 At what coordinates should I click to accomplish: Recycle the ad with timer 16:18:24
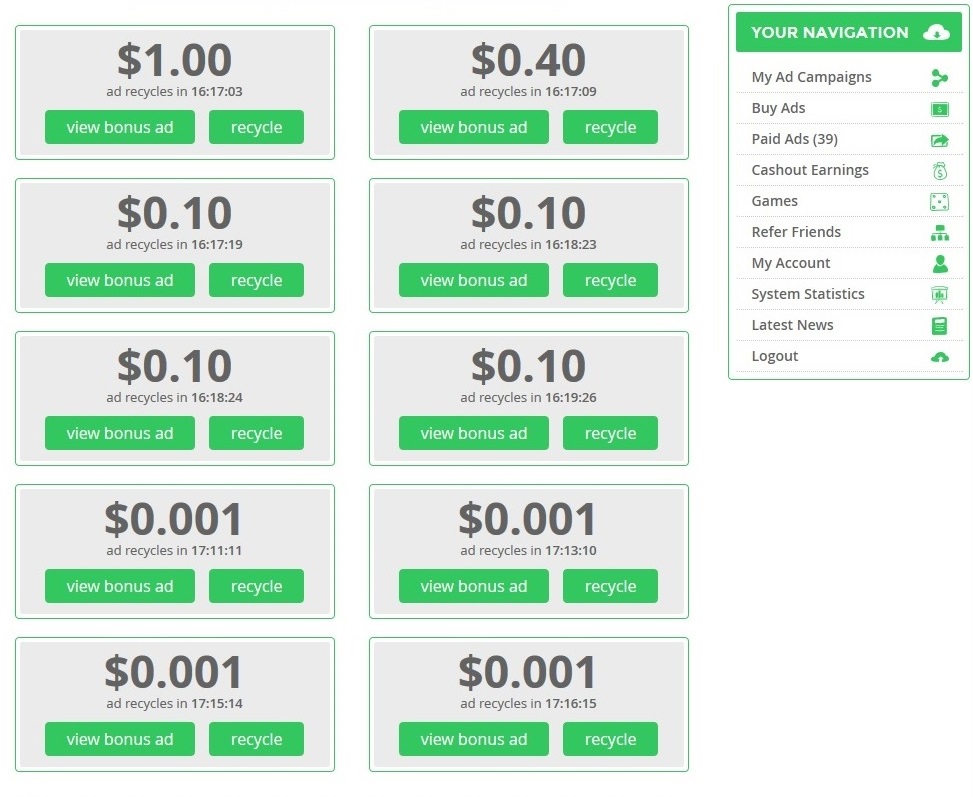tap(256, 433)
